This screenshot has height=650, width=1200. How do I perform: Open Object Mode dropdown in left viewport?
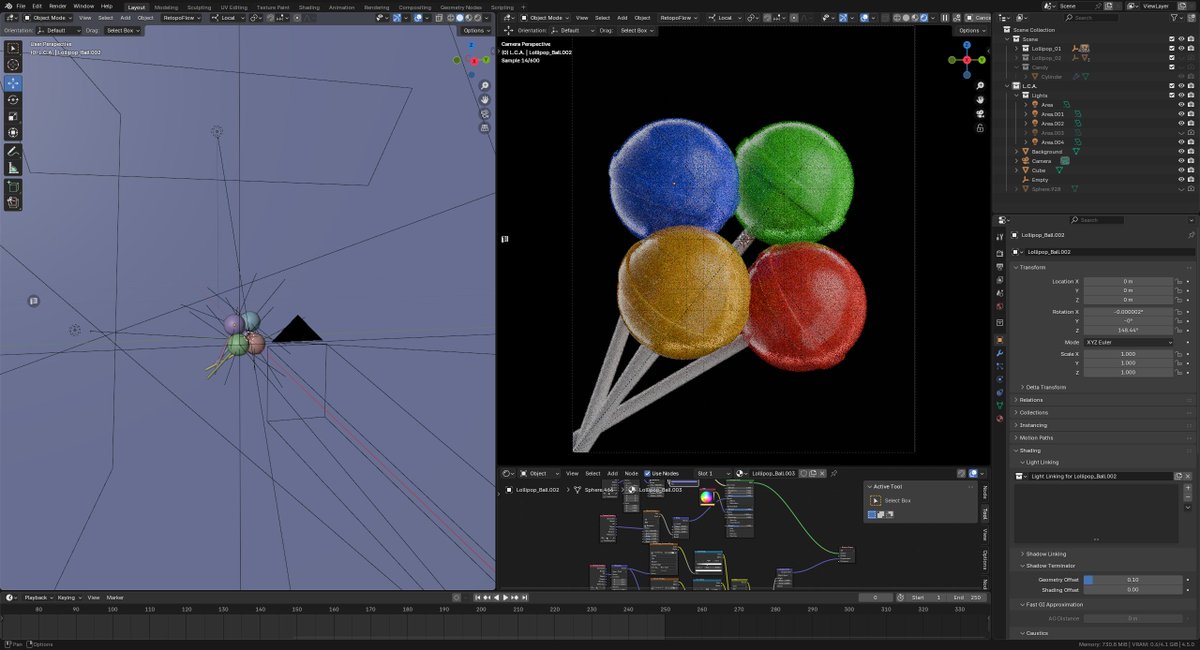tap(47, 17)
